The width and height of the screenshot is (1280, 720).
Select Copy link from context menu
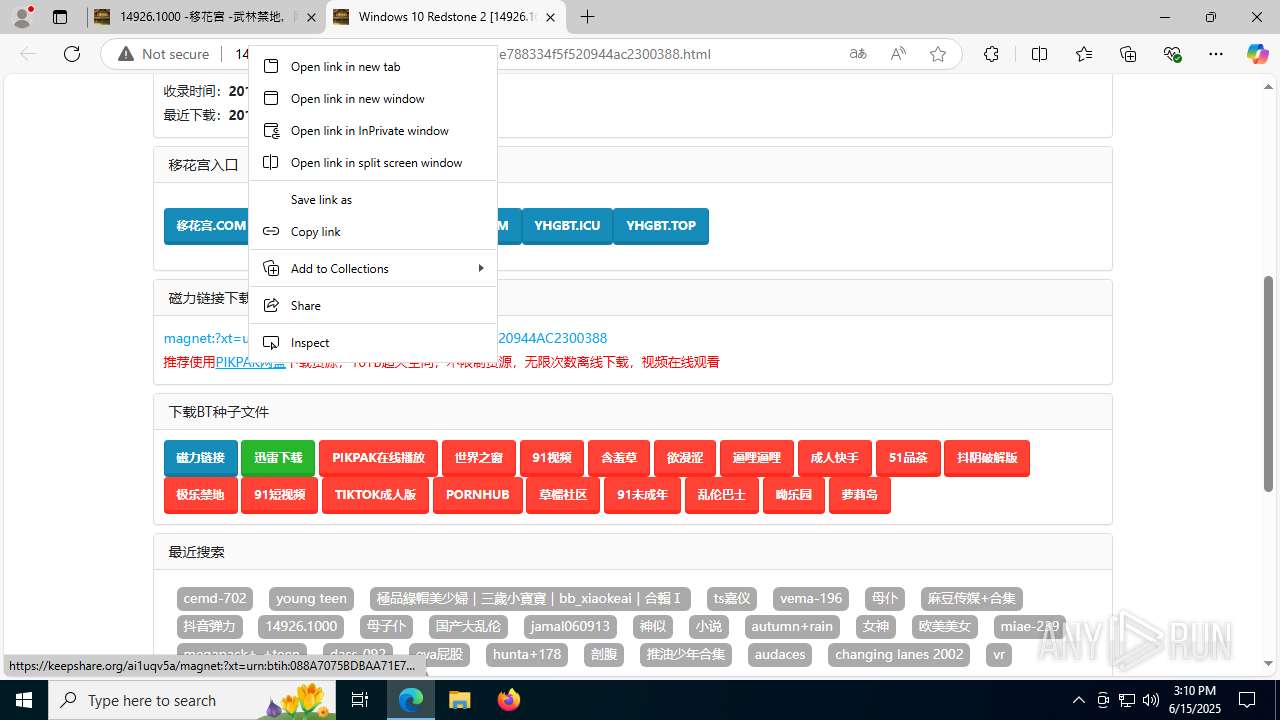(x=372, y=231)
